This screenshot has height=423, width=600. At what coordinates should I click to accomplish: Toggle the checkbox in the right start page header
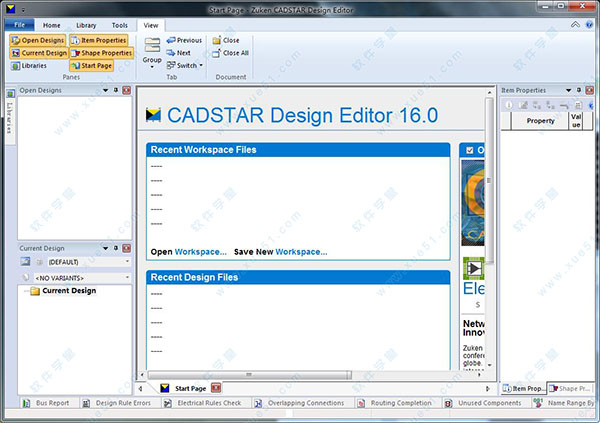470,150
